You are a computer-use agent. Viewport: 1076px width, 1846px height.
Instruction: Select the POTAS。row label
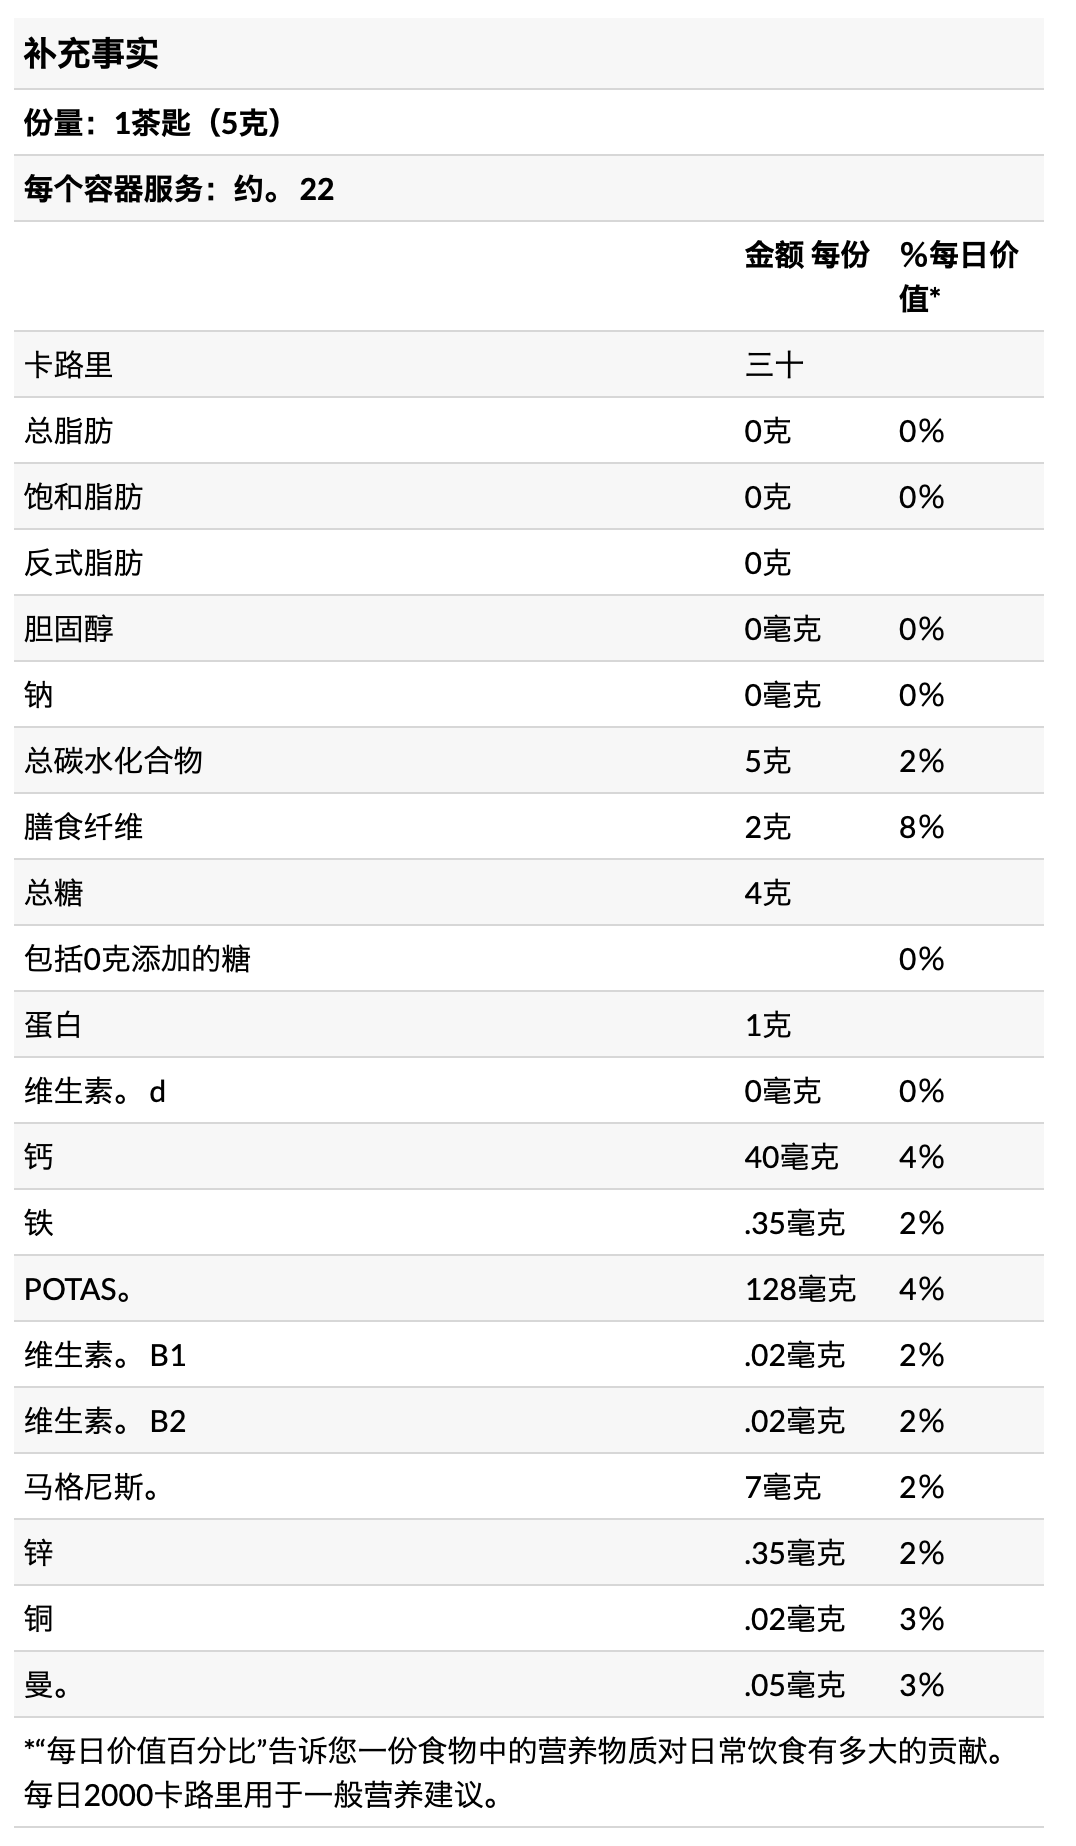click(x=78, y=1289)
